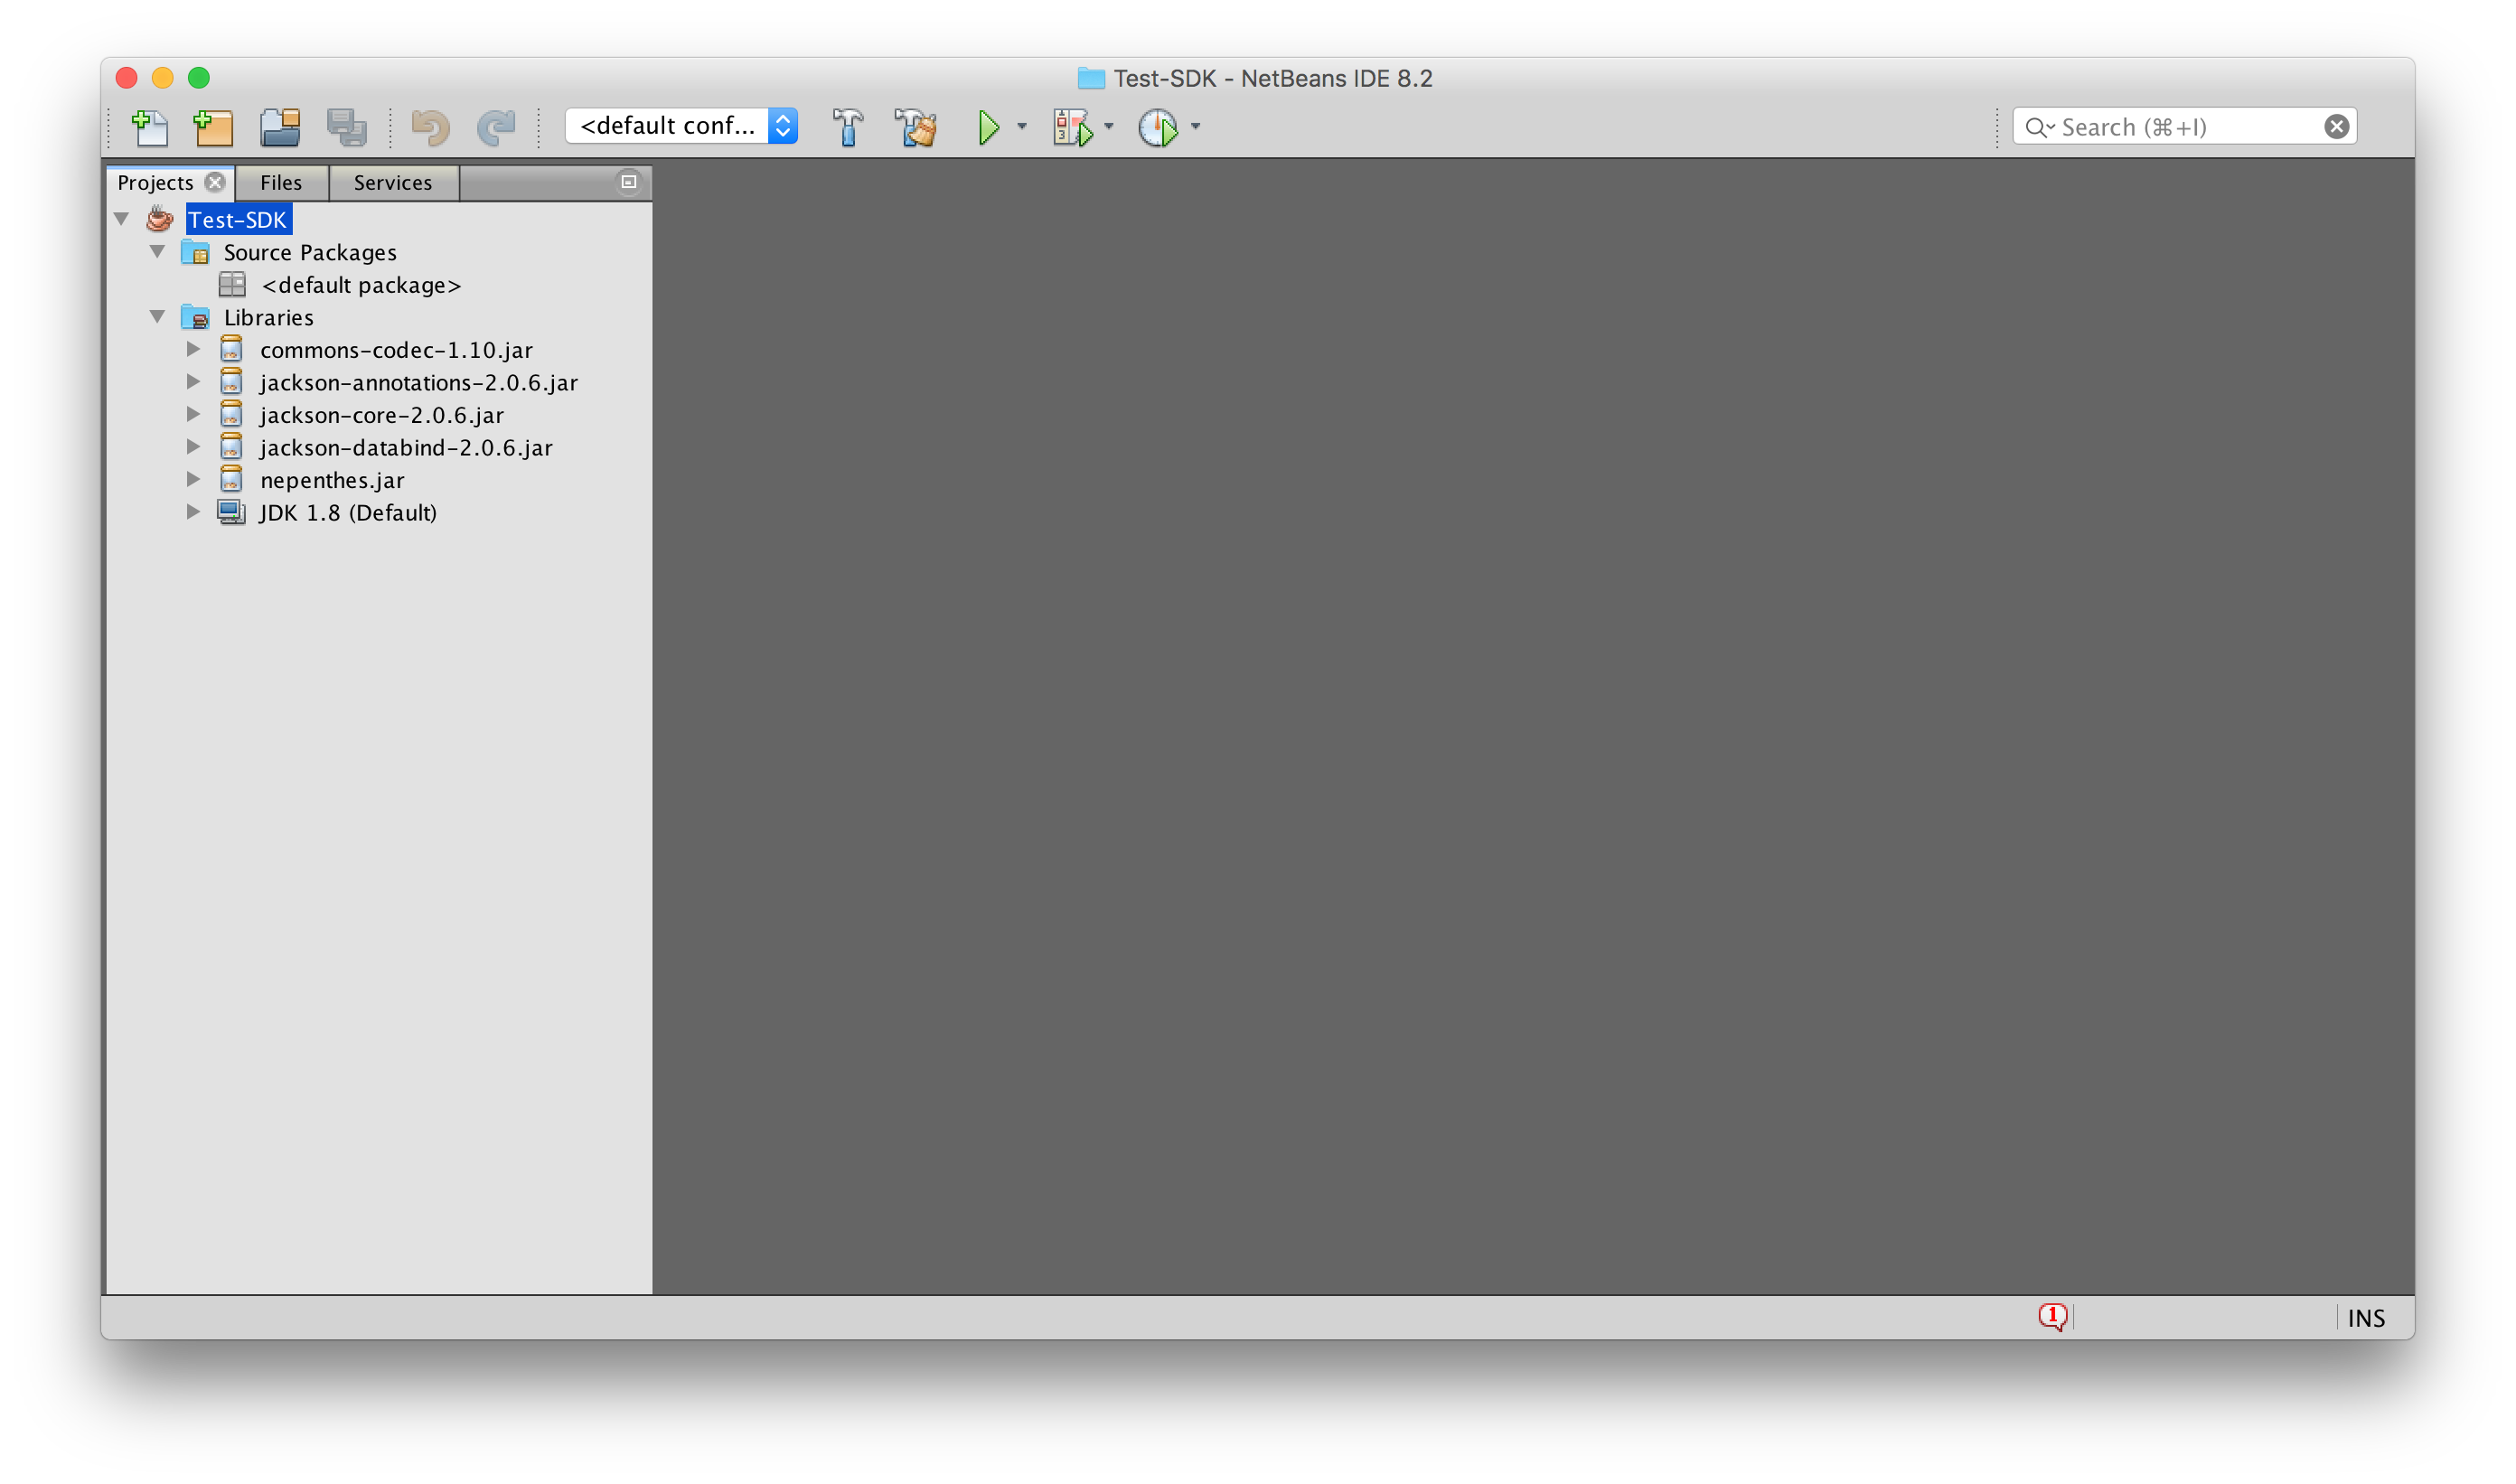Image resolution: width=2516 pixels, height=1484 pixels.
Task: Open the Debug Project dropdown arrow
Action: click(1108, 127)
